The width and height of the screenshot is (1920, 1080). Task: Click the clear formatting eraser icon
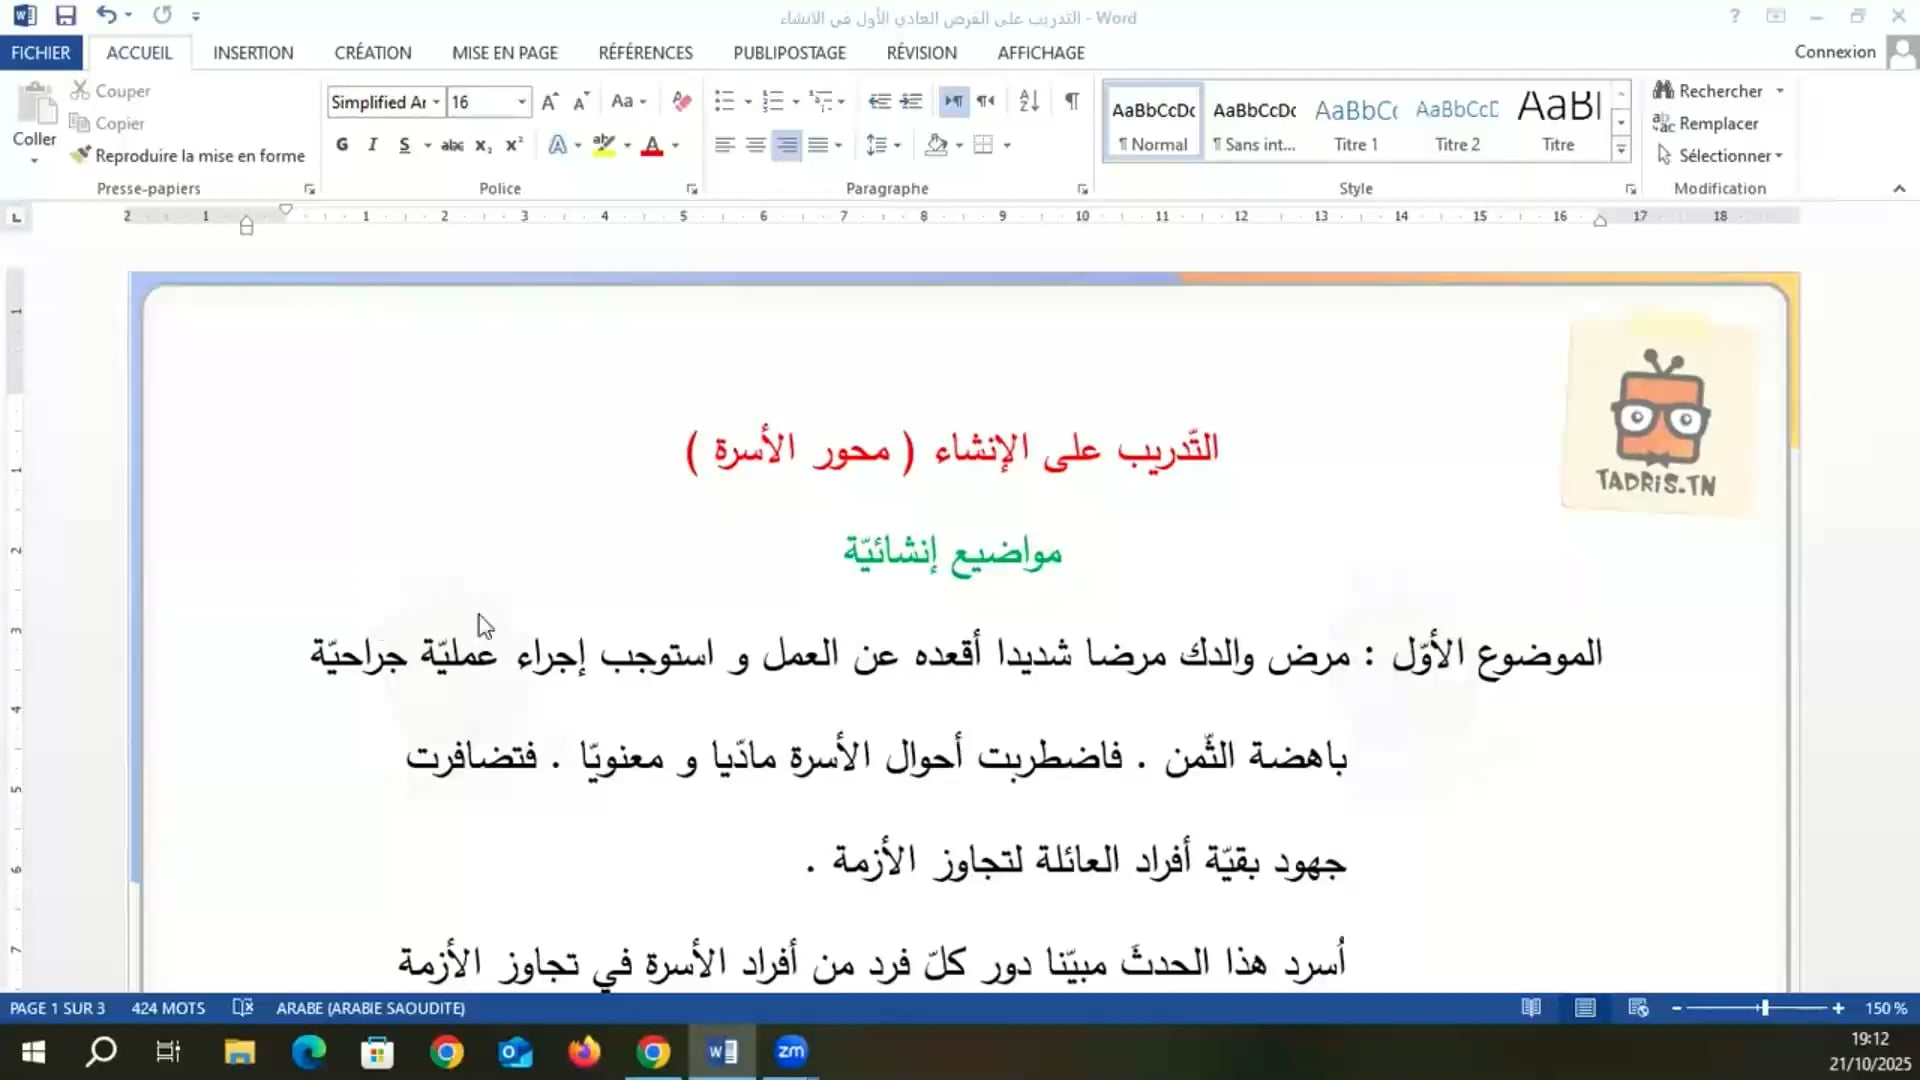point(682,101)
